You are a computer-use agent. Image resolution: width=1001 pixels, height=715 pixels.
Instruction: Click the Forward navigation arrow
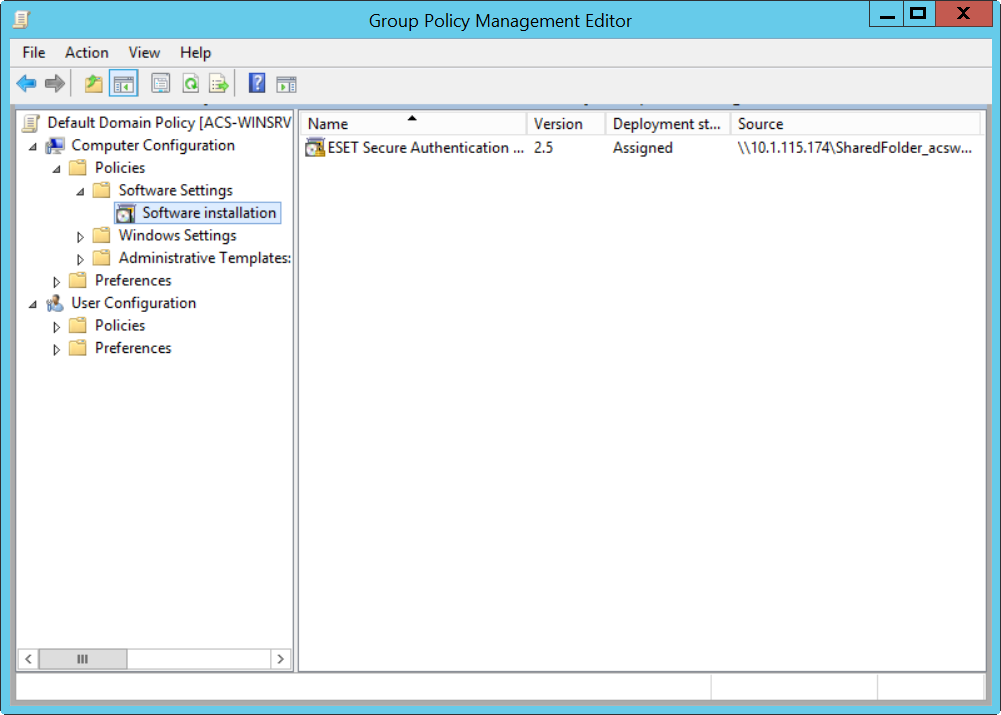(54, 83)
